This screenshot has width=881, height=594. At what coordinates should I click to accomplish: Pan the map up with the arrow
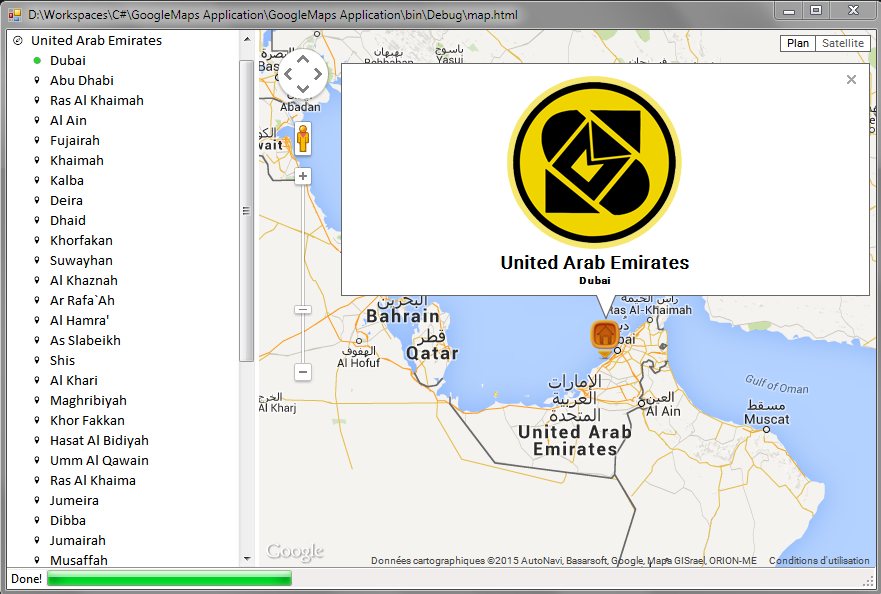tap(303, 59)
